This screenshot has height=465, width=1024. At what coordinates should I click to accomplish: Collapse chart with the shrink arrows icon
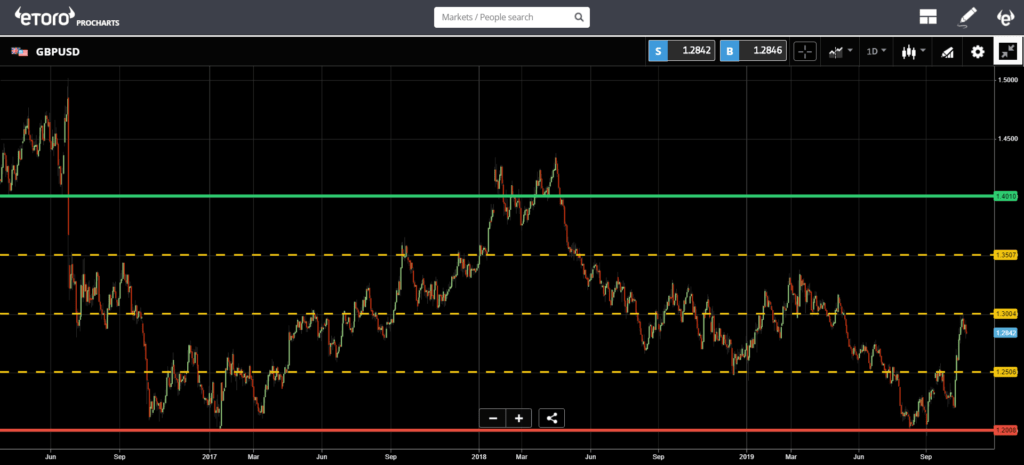pyautogui.click(x=1006, y=51)
